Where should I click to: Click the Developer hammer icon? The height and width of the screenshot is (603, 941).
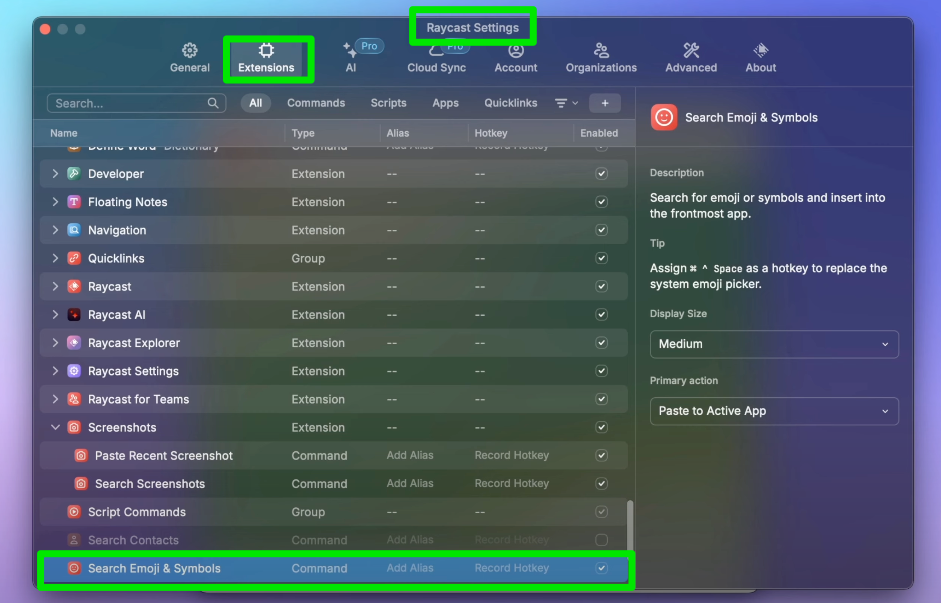click(x=74, y=173)
